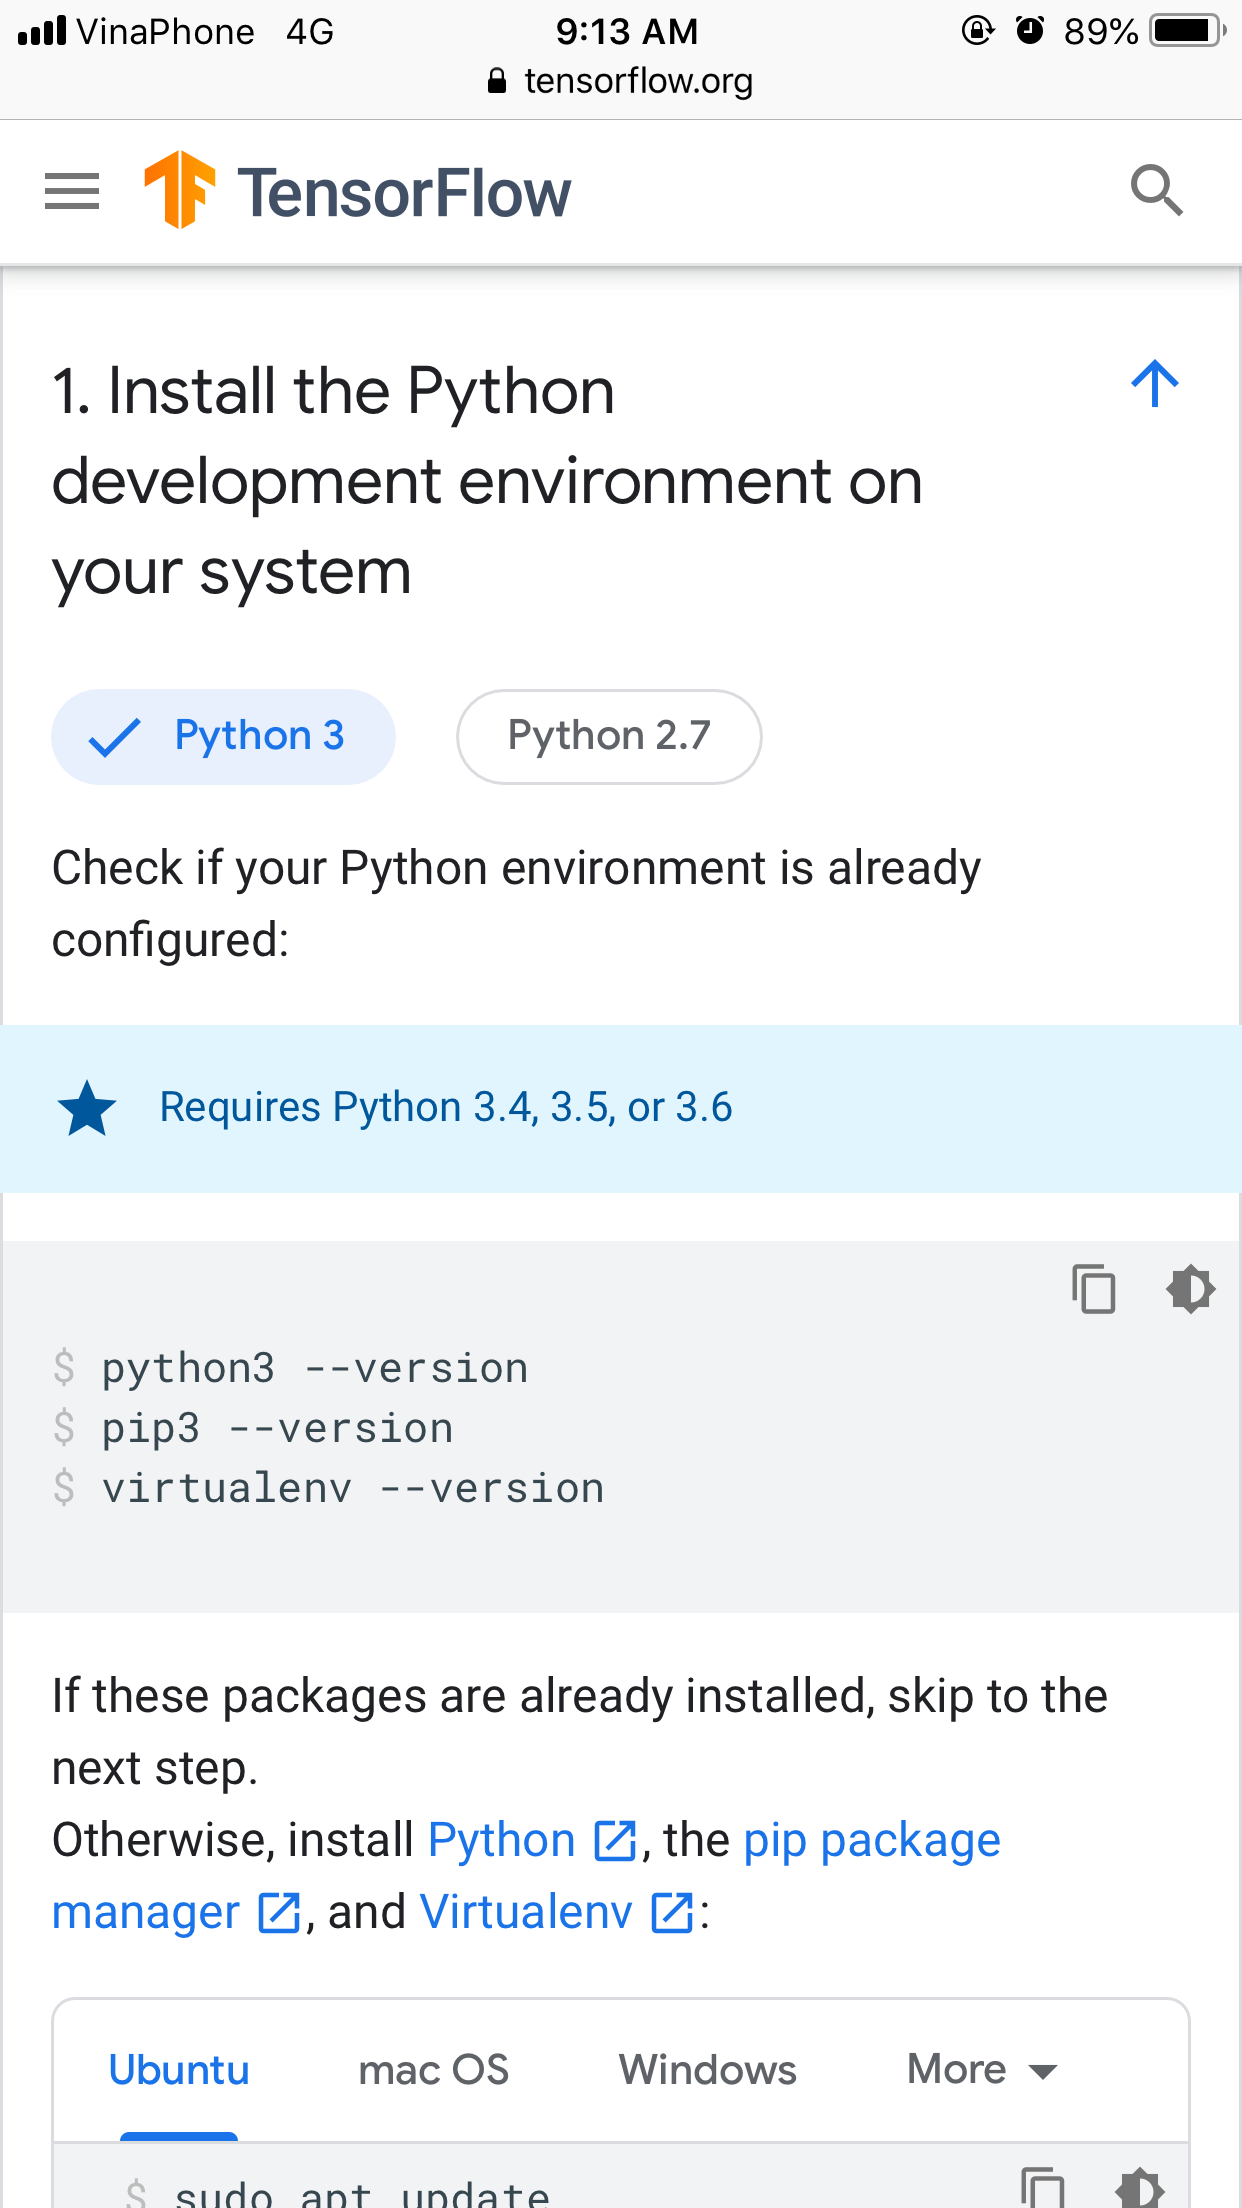The width and height of the screenshot is (1242, 2208).
Task: Click the arrow beside More
Action: (x=1043, y=2071)
